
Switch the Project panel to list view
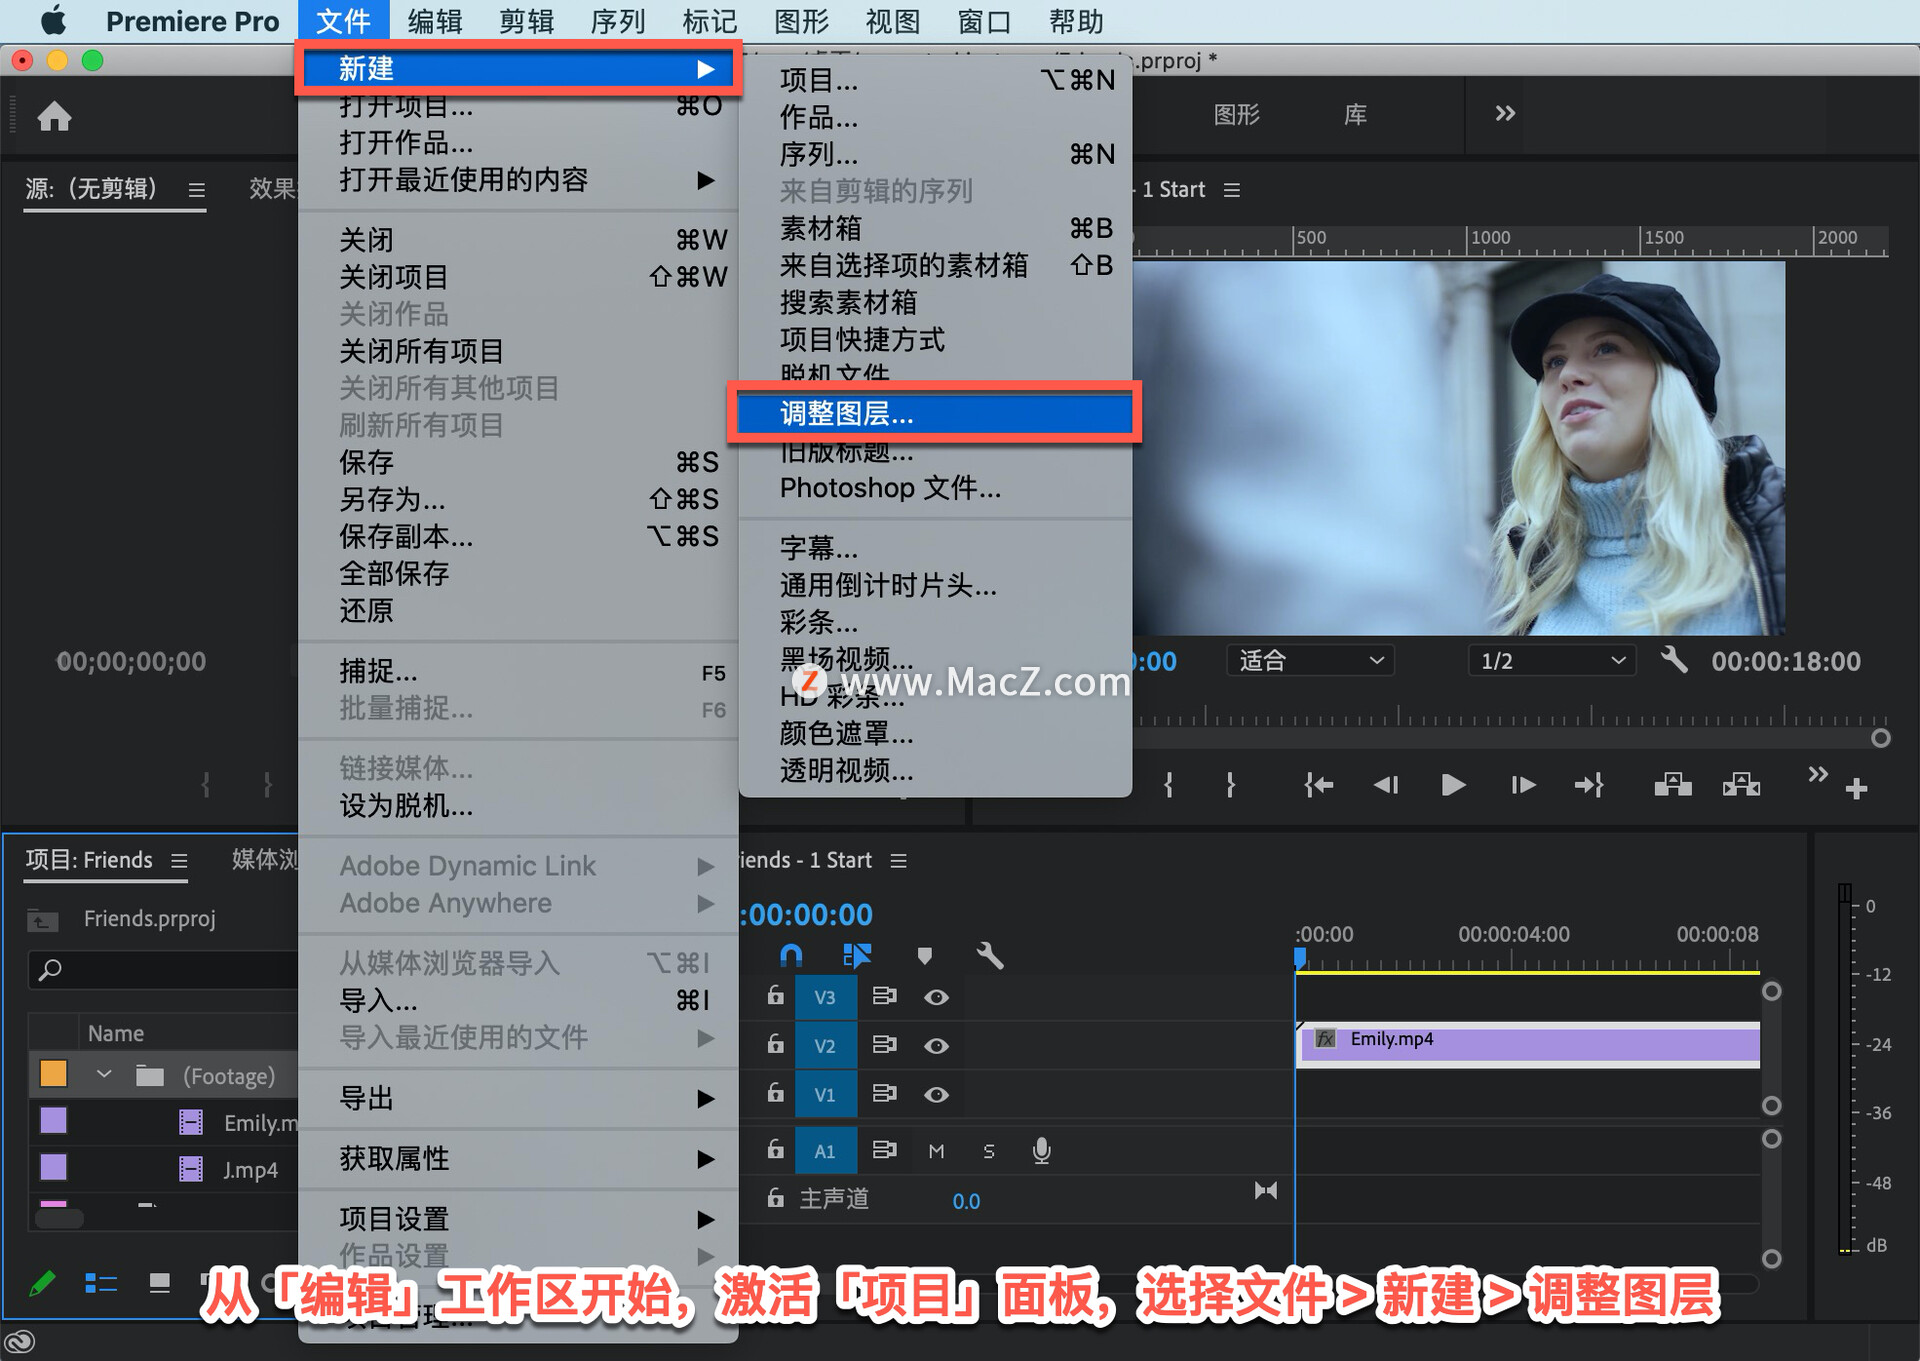click(x=100, y=1283)
